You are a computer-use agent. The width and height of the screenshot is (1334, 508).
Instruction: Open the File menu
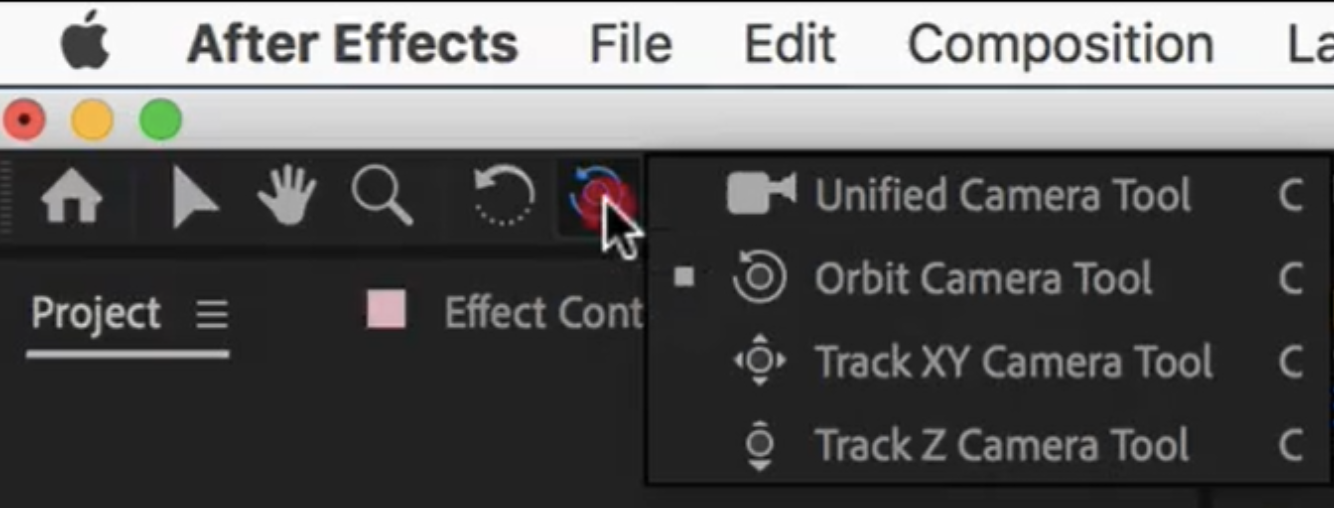[x=630, y=44]
